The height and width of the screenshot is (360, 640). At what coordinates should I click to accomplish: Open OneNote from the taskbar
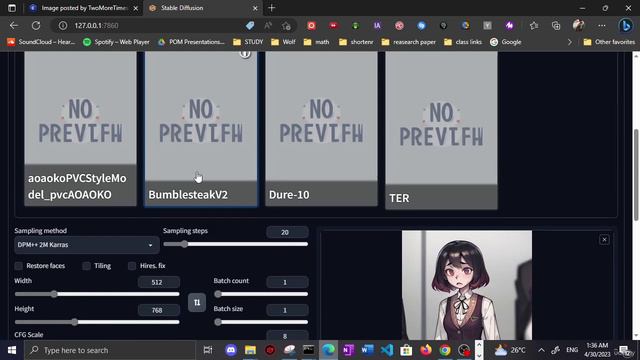click(348, 350)
